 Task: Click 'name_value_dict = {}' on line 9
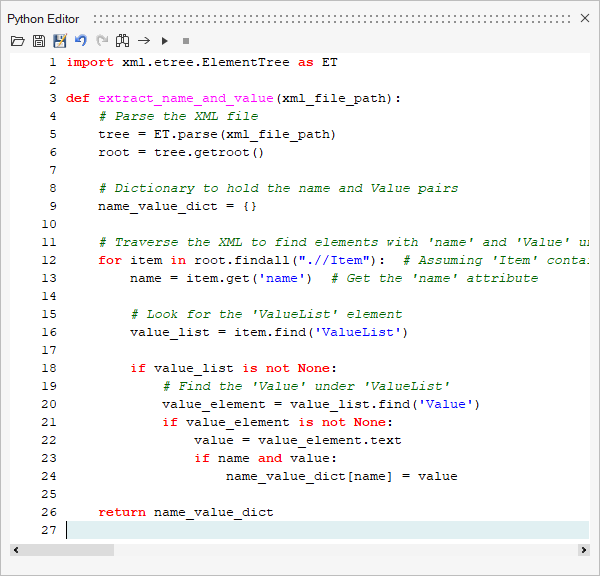(177, 206)
